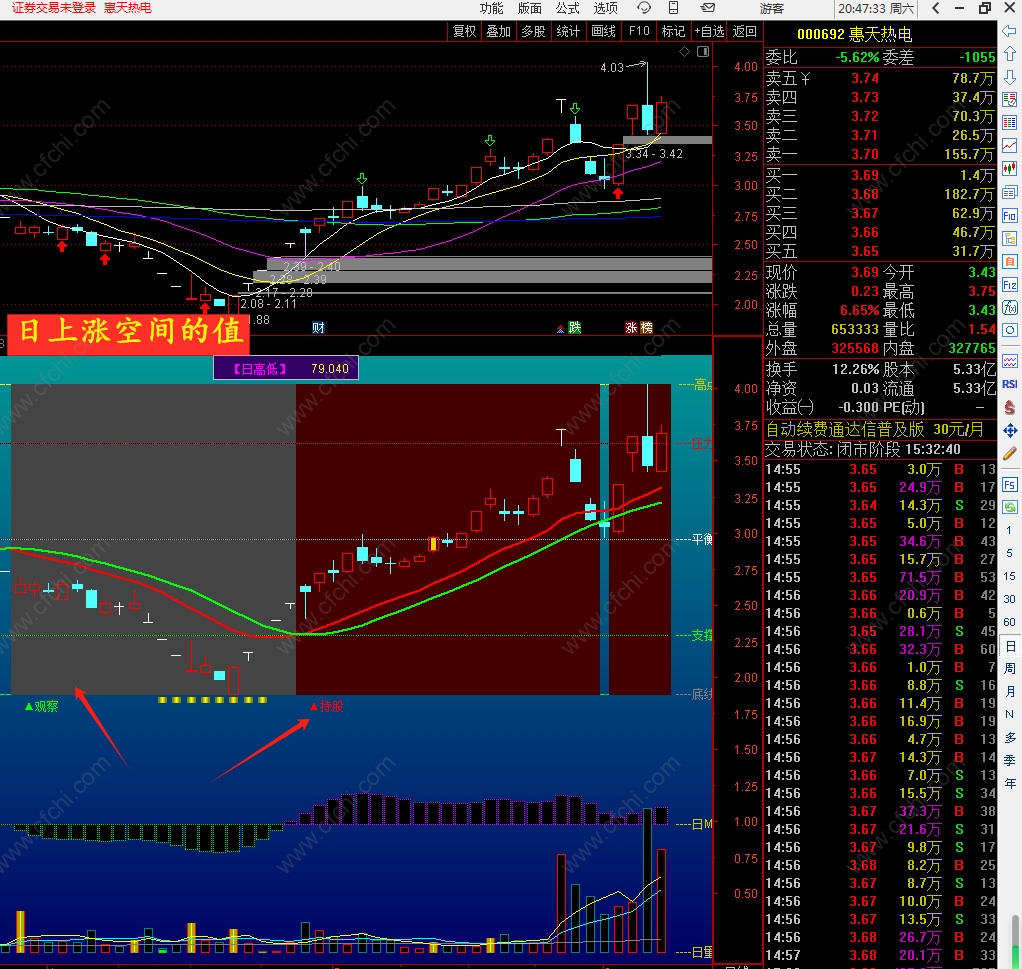Click the 返回 return button
This screenshot has height=969, width=1022.
744,31
